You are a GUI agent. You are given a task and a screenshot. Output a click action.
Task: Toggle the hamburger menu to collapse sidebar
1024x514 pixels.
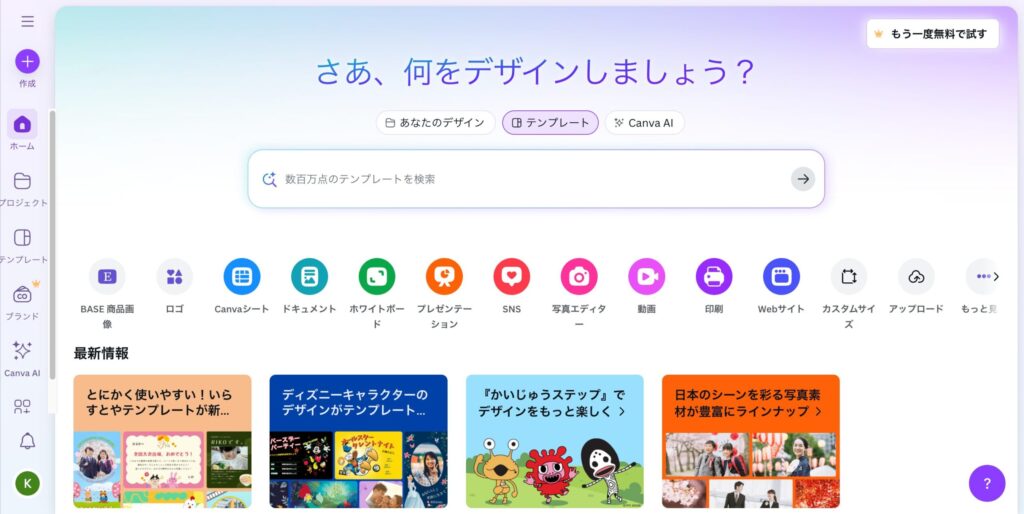(x=27, y=22)
